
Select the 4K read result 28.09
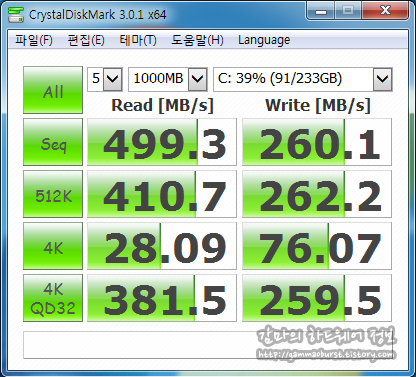pyautogui.click(x=162, y=246)
